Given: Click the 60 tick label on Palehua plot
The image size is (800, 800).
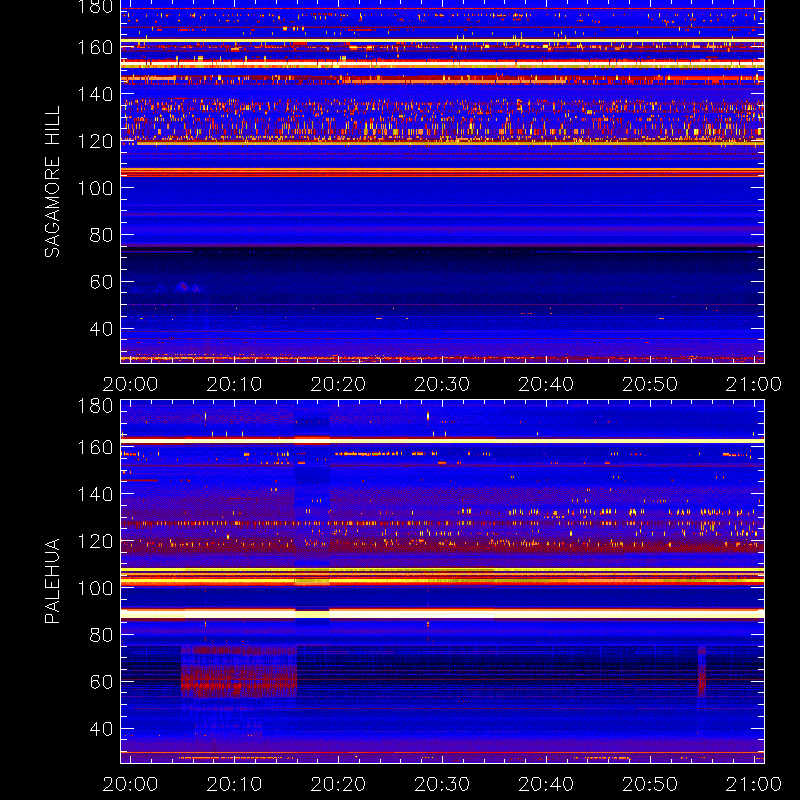Looking at the screenshot, I should (101, 682).
